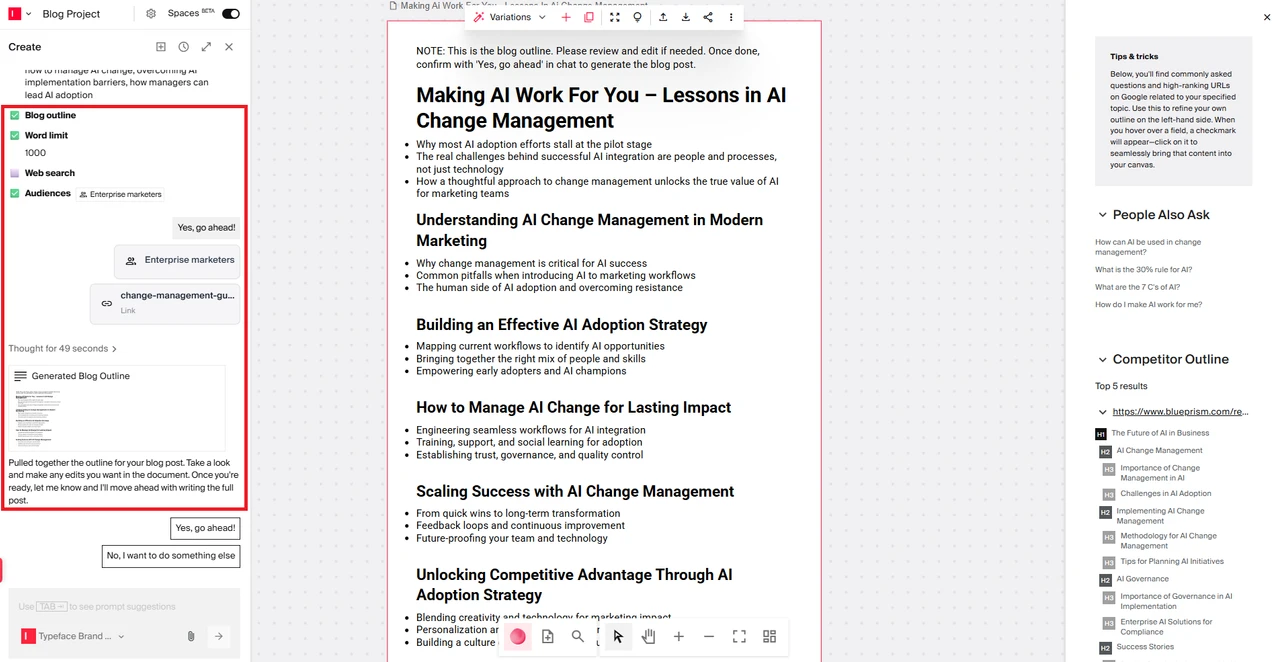
Task: Click the magnifier search icon in bottom toolbar
Action: (578, 636)
